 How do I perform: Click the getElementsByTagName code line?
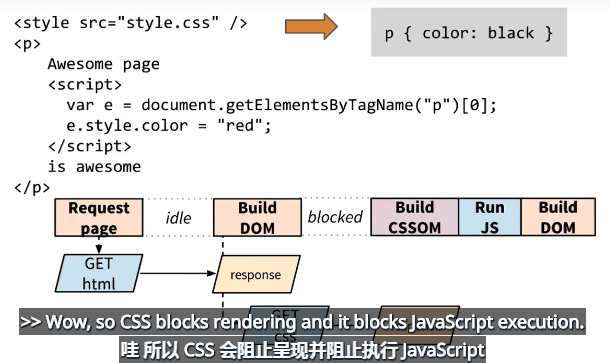pyautogui.click(x=282, y=105)
